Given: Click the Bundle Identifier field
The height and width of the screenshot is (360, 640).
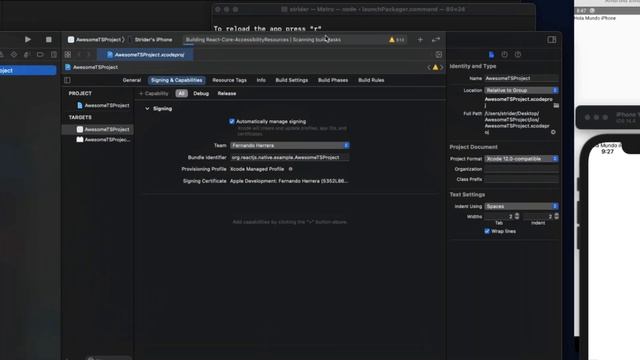Looking at the screenshot, I should pos(289,157).
